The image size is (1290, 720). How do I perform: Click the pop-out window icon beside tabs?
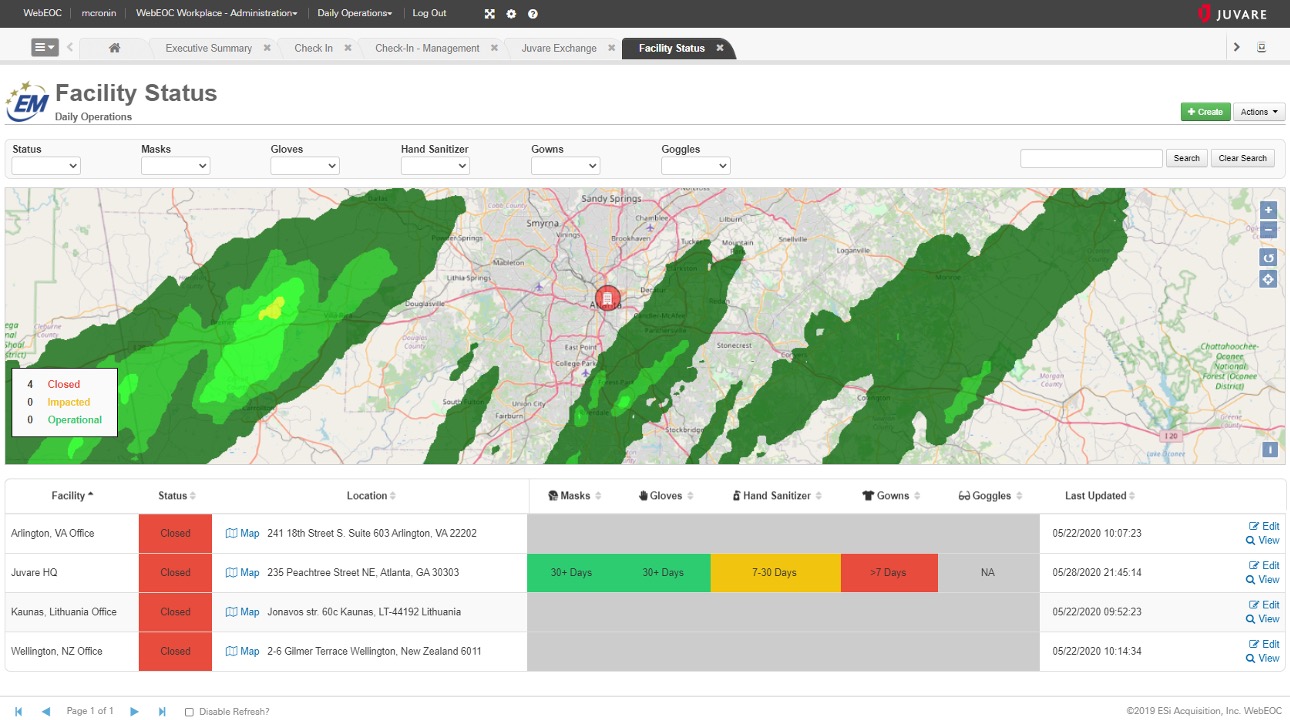pos(1261,47)
